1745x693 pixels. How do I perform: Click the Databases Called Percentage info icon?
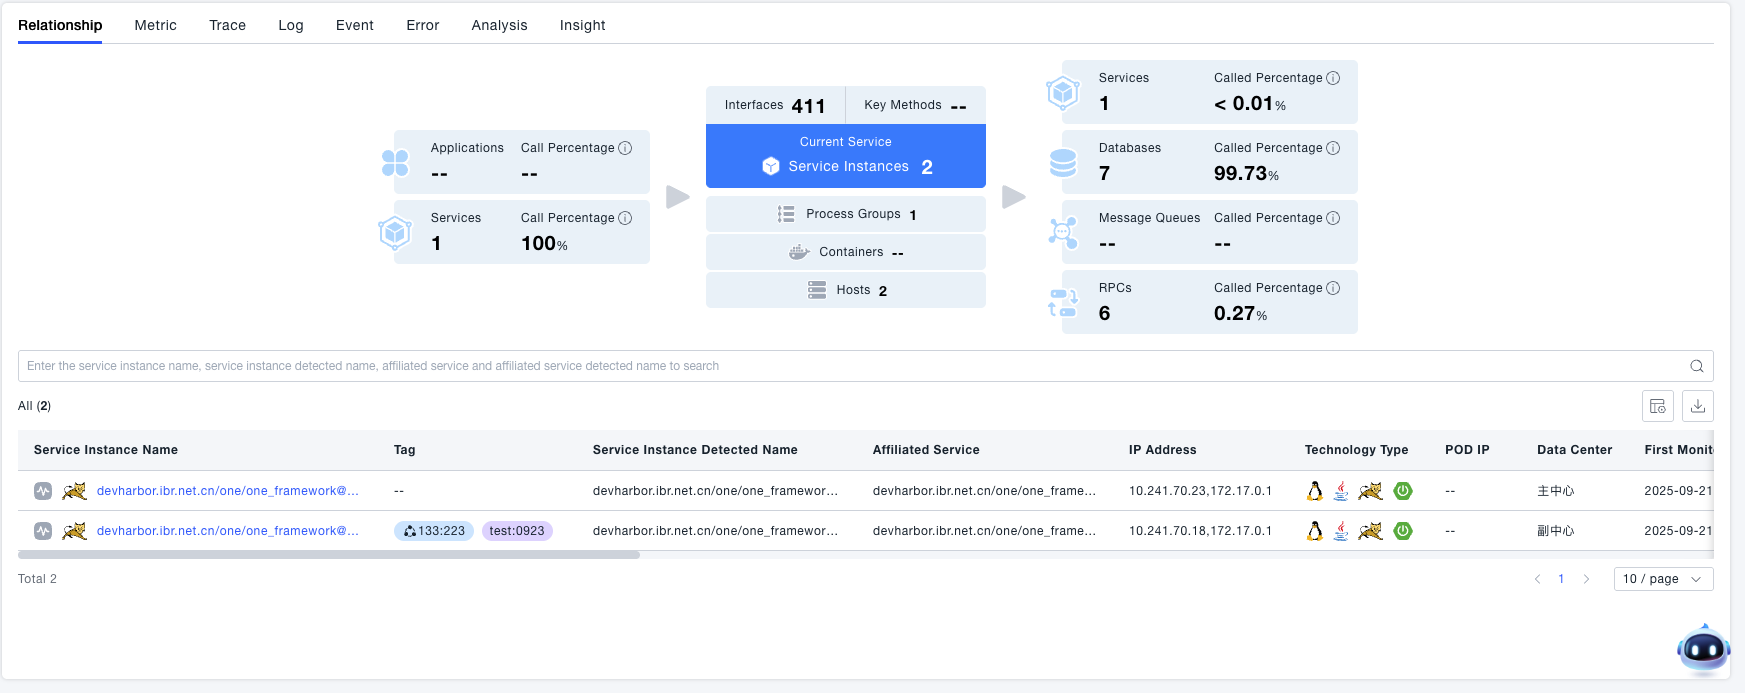(x=1333, y=148)
